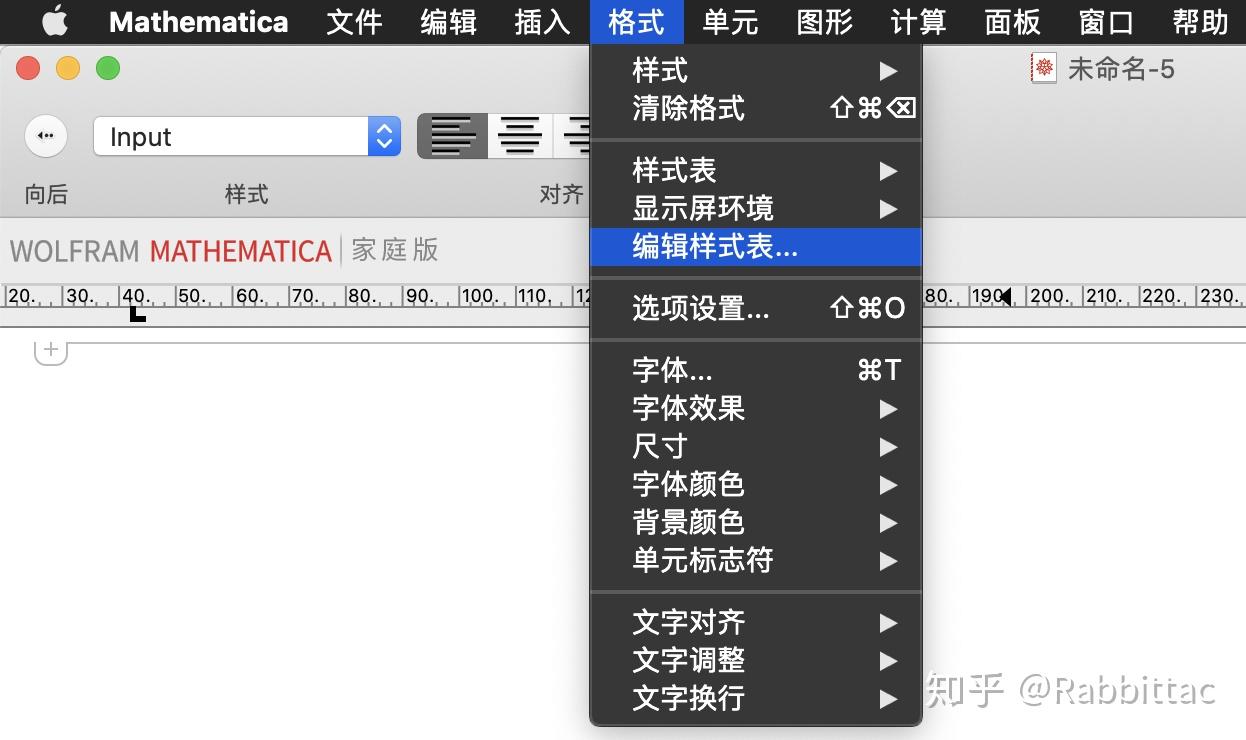Screen dimensions: 1246x740
Task: Open the Apple logo menu
Action: pos(54,21)
